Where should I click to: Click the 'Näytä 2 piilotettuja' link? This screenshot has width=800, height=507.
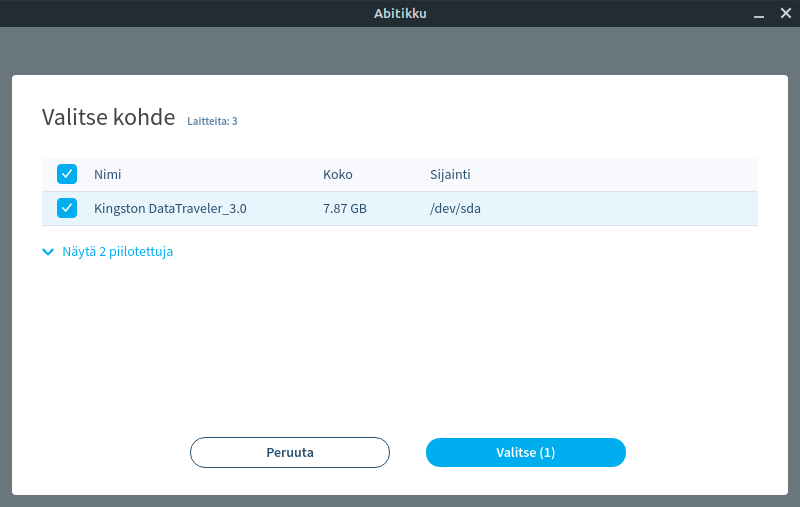click(117, 252)
